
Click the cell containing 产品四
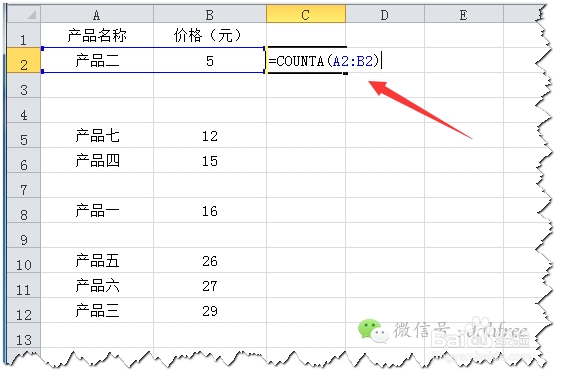(x=97, y=161)
